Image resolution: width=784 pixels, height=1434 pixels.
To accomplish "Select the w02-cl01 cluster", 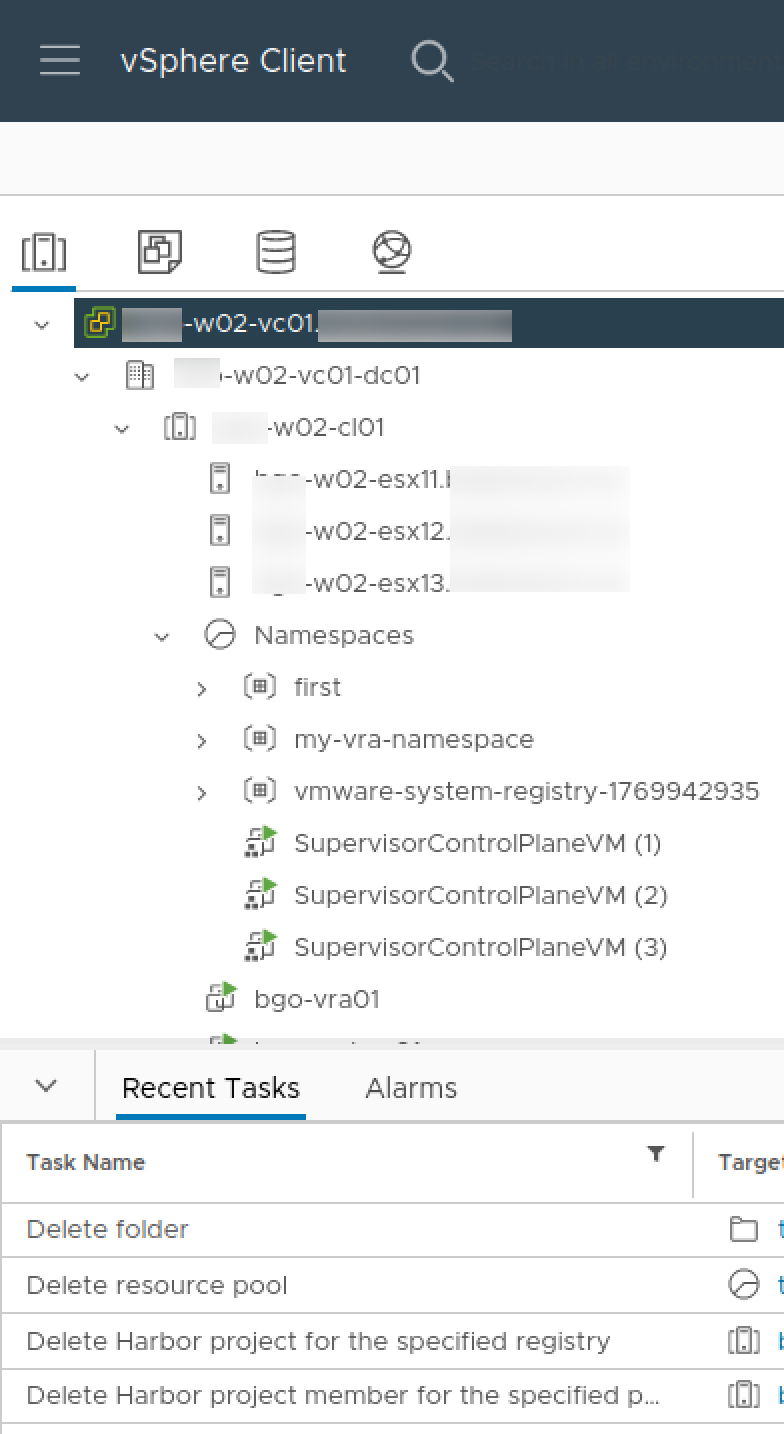I will coord(298,427).
